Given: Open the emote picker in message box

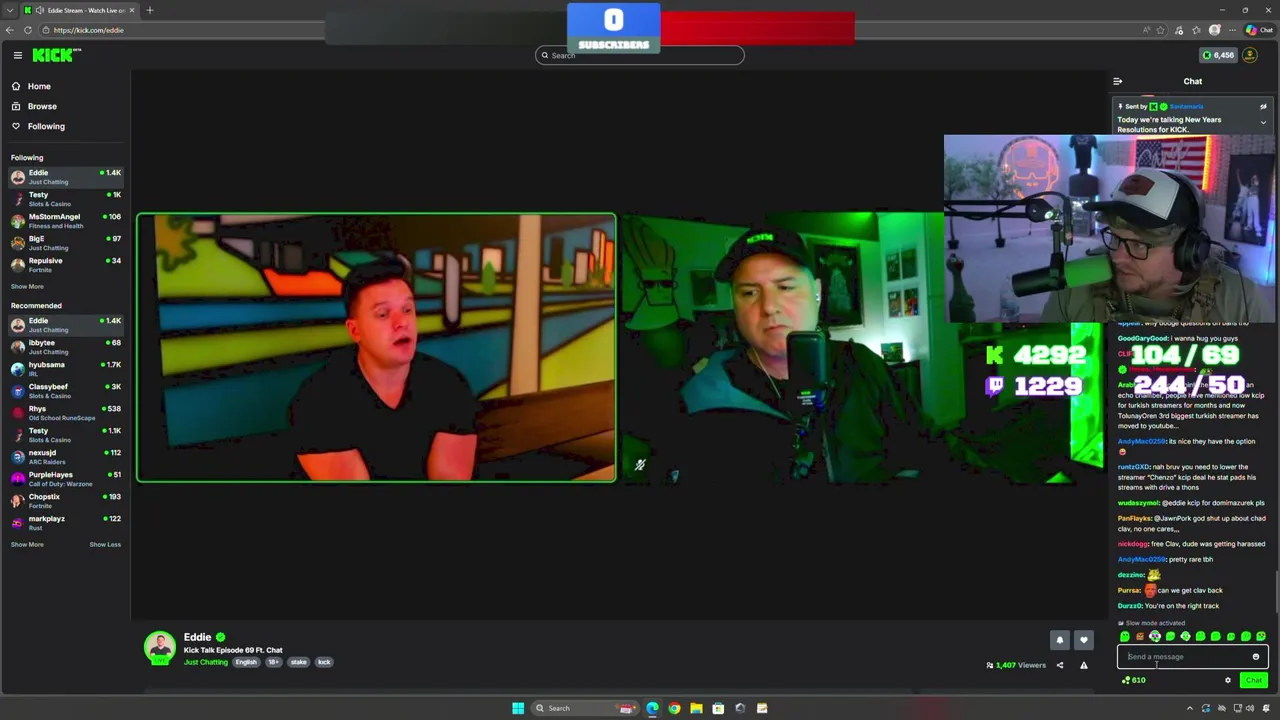Looking at the screenshot, I should pyautogui.click(x=1256, y=657).
